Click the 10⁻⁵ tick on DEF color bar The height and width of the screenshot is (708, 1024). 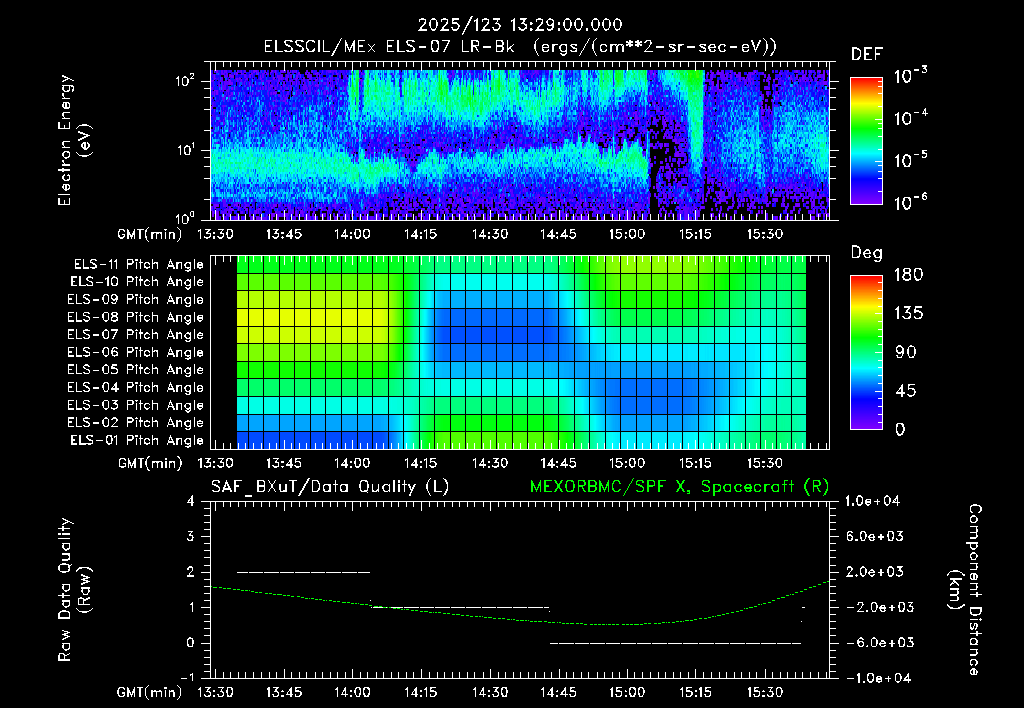click(910, 159)
